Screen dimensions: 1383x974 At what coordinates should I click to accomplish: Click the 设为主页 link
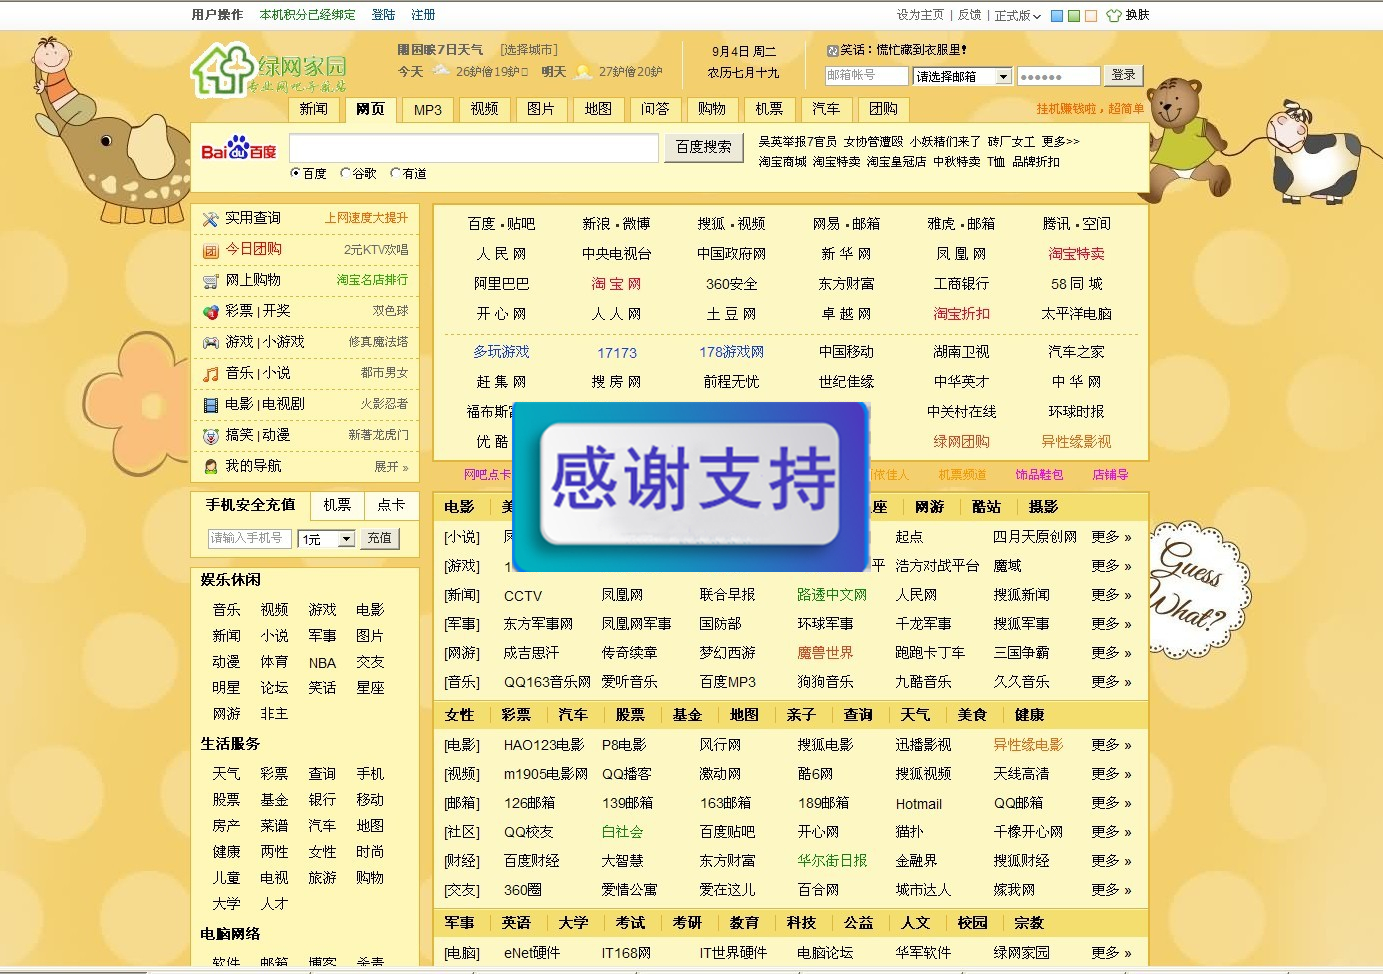coord(920,15)
